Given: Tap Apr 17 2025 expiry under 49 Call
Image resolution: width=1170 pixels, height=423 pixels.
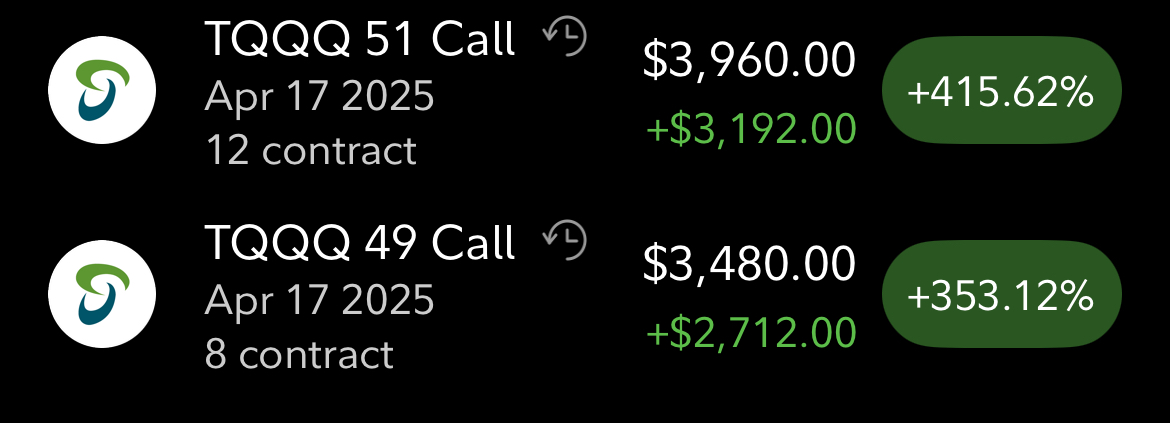Looking at the screenshot, I should point(319,300).
